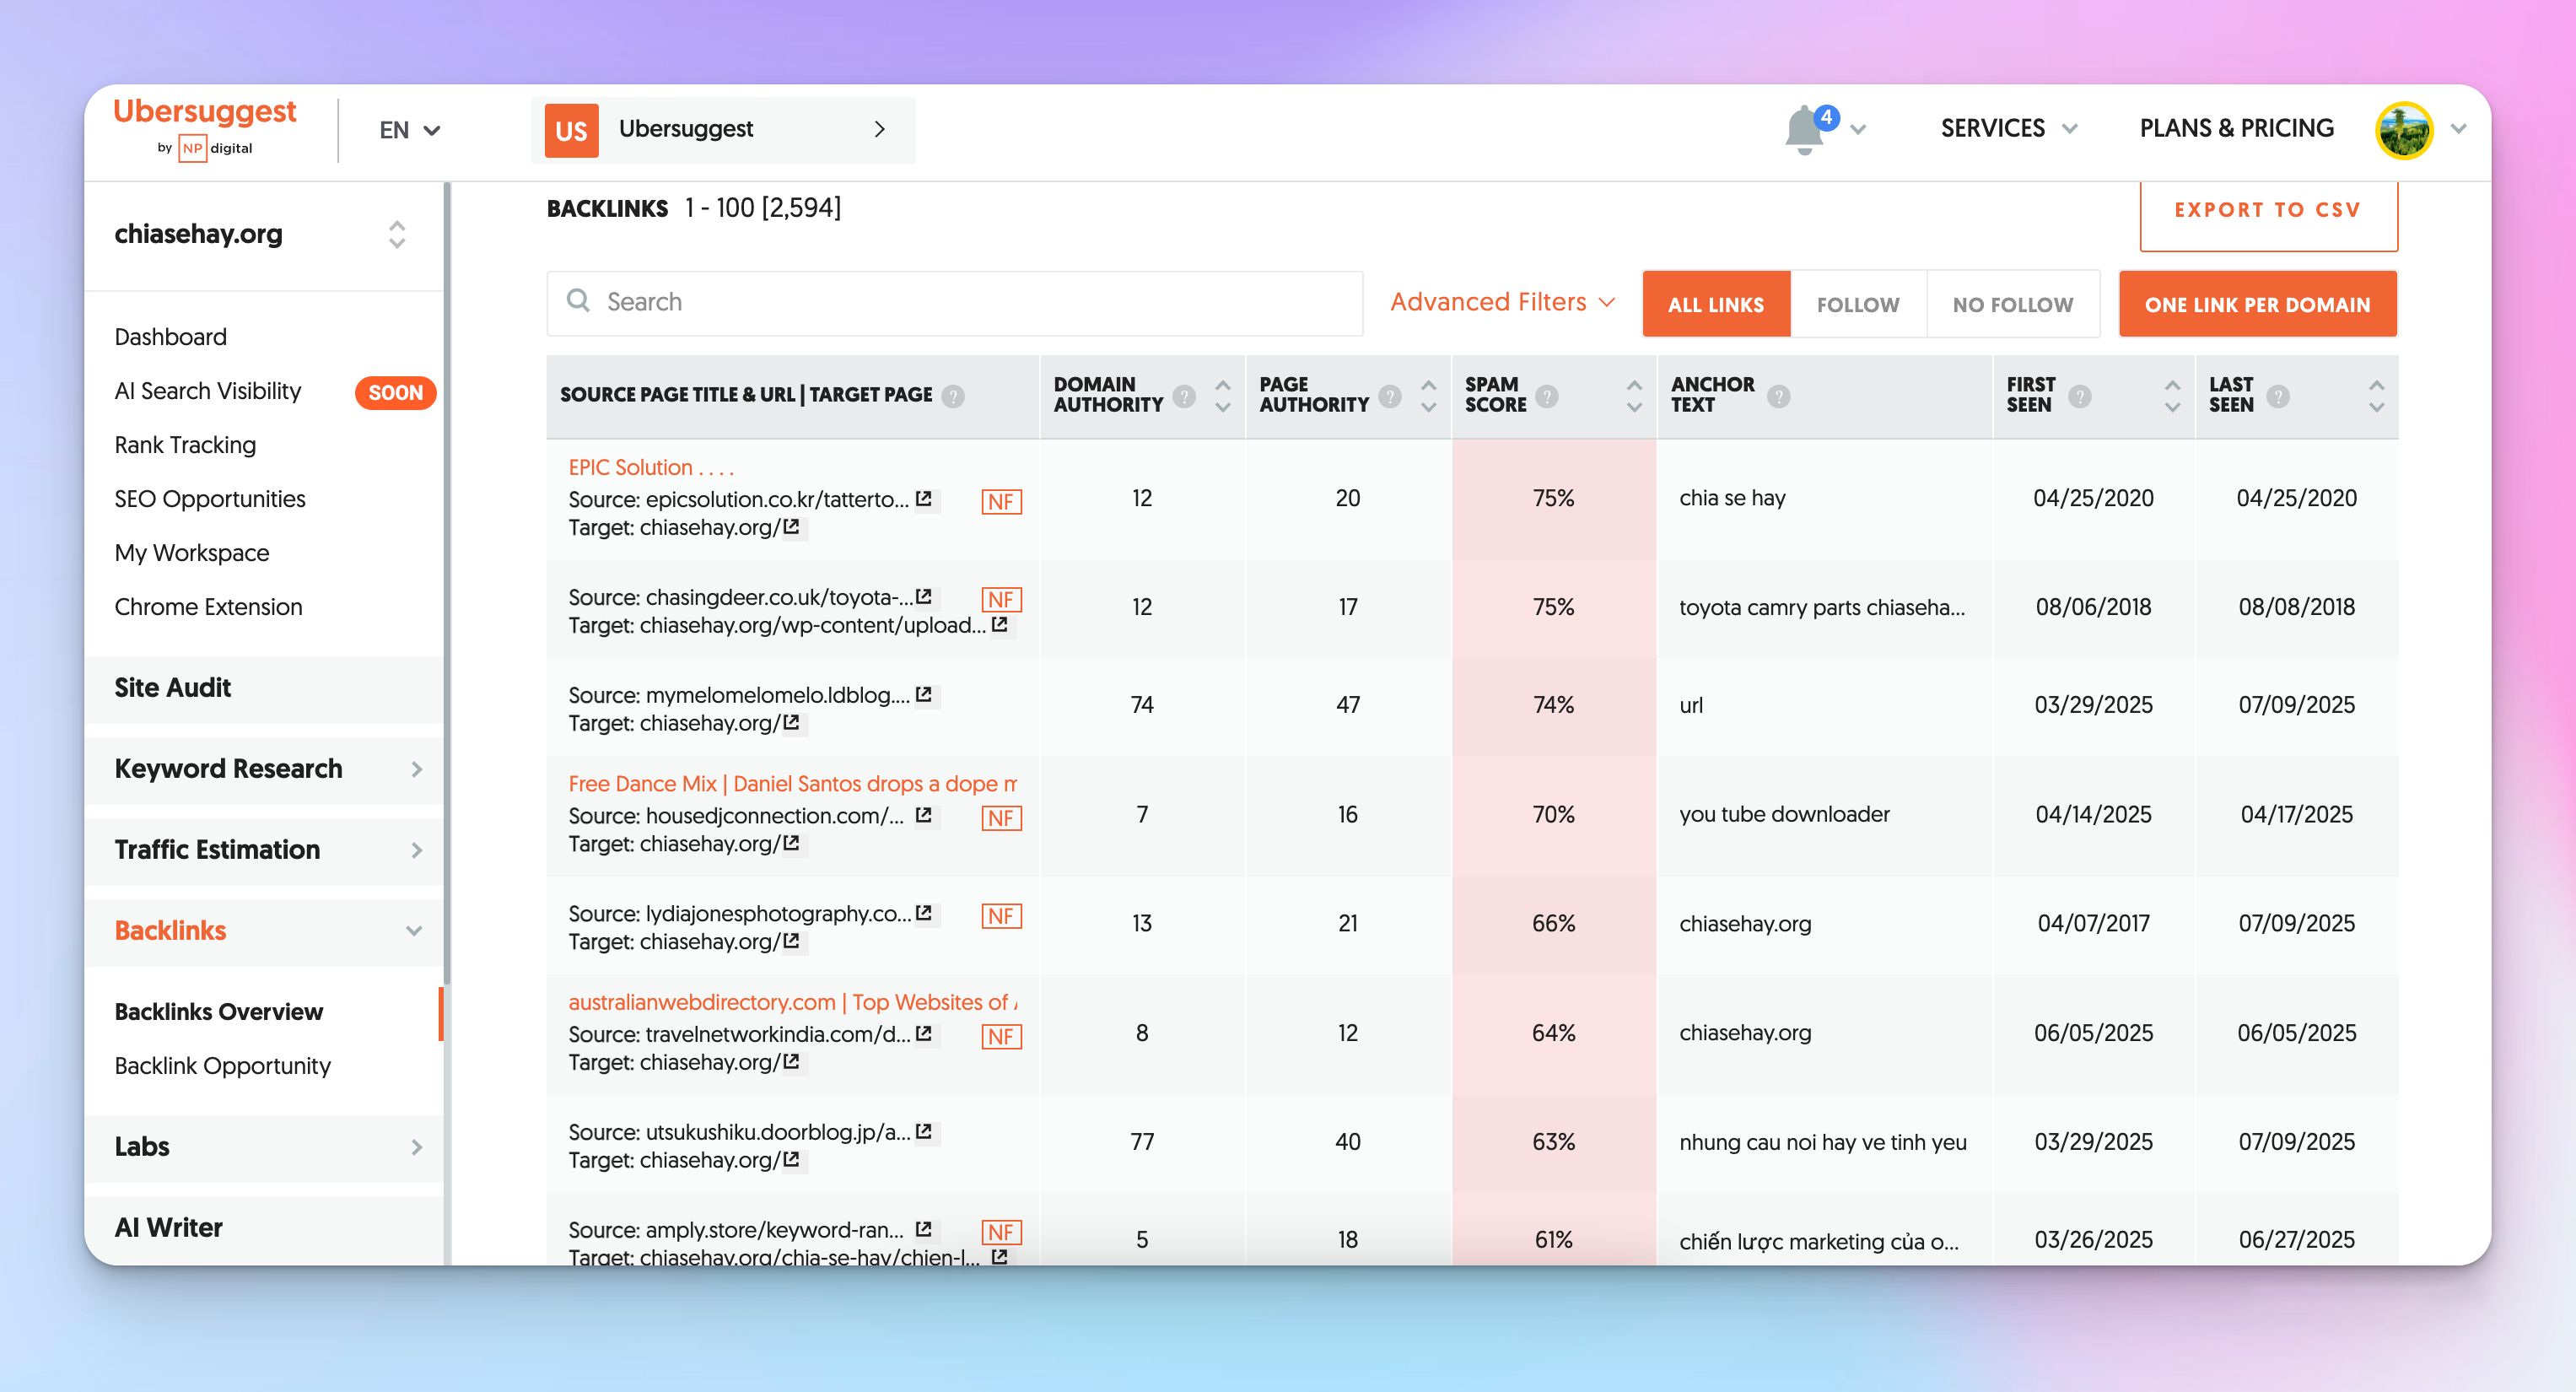Open Site Audit
Screen dimensions: 2576x1392
[x=264, y=688]
